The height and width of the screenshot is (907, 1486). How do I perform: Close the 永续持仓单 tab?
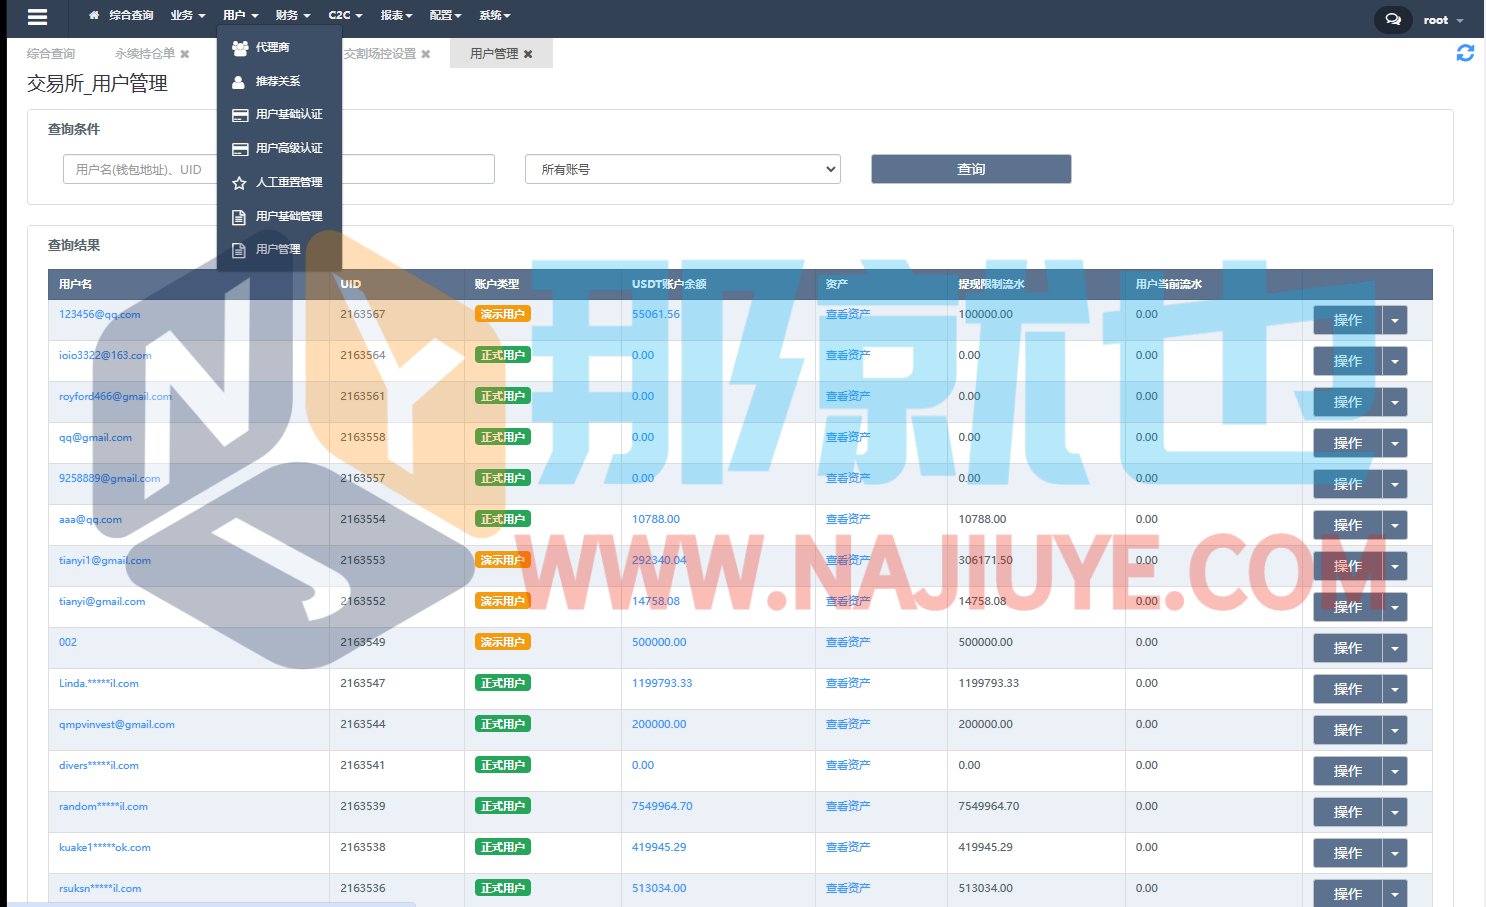[x=185, y=54]
